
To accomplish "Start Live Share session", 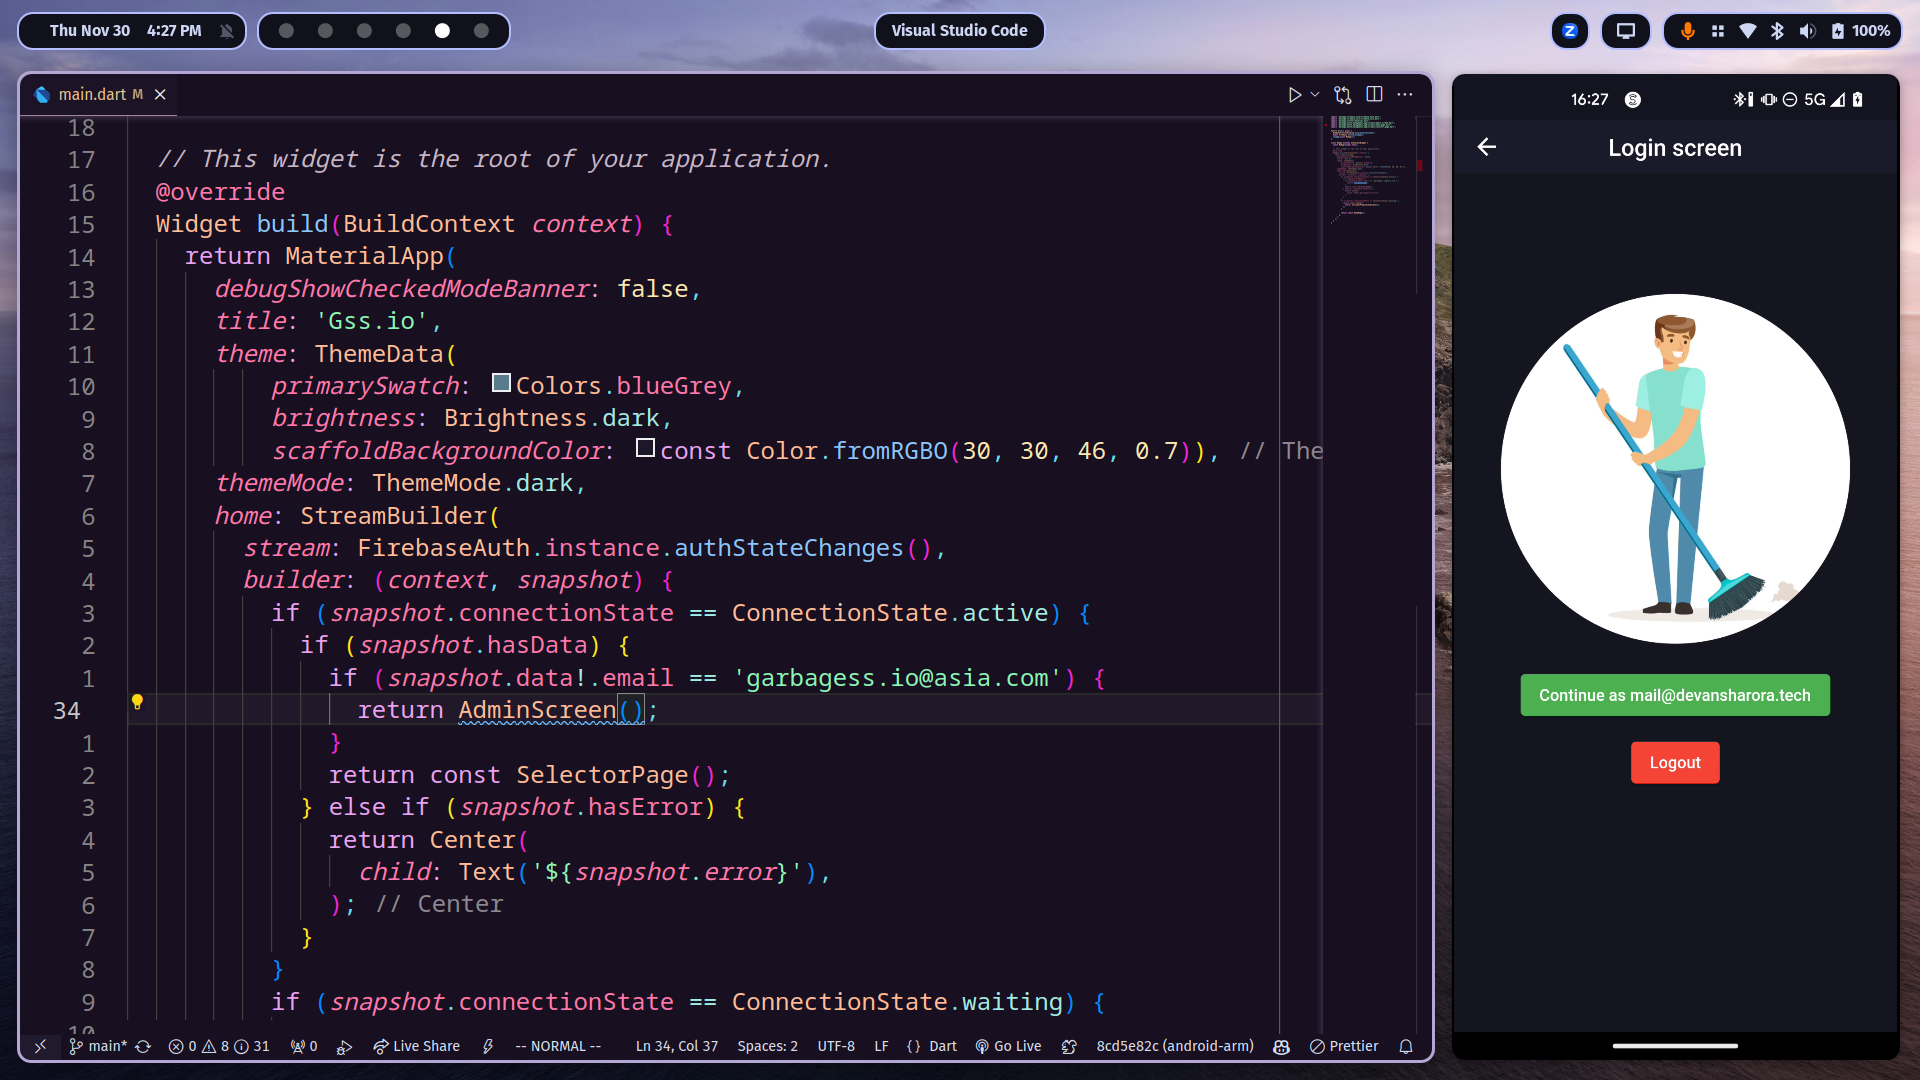I will click(417, 1046).
